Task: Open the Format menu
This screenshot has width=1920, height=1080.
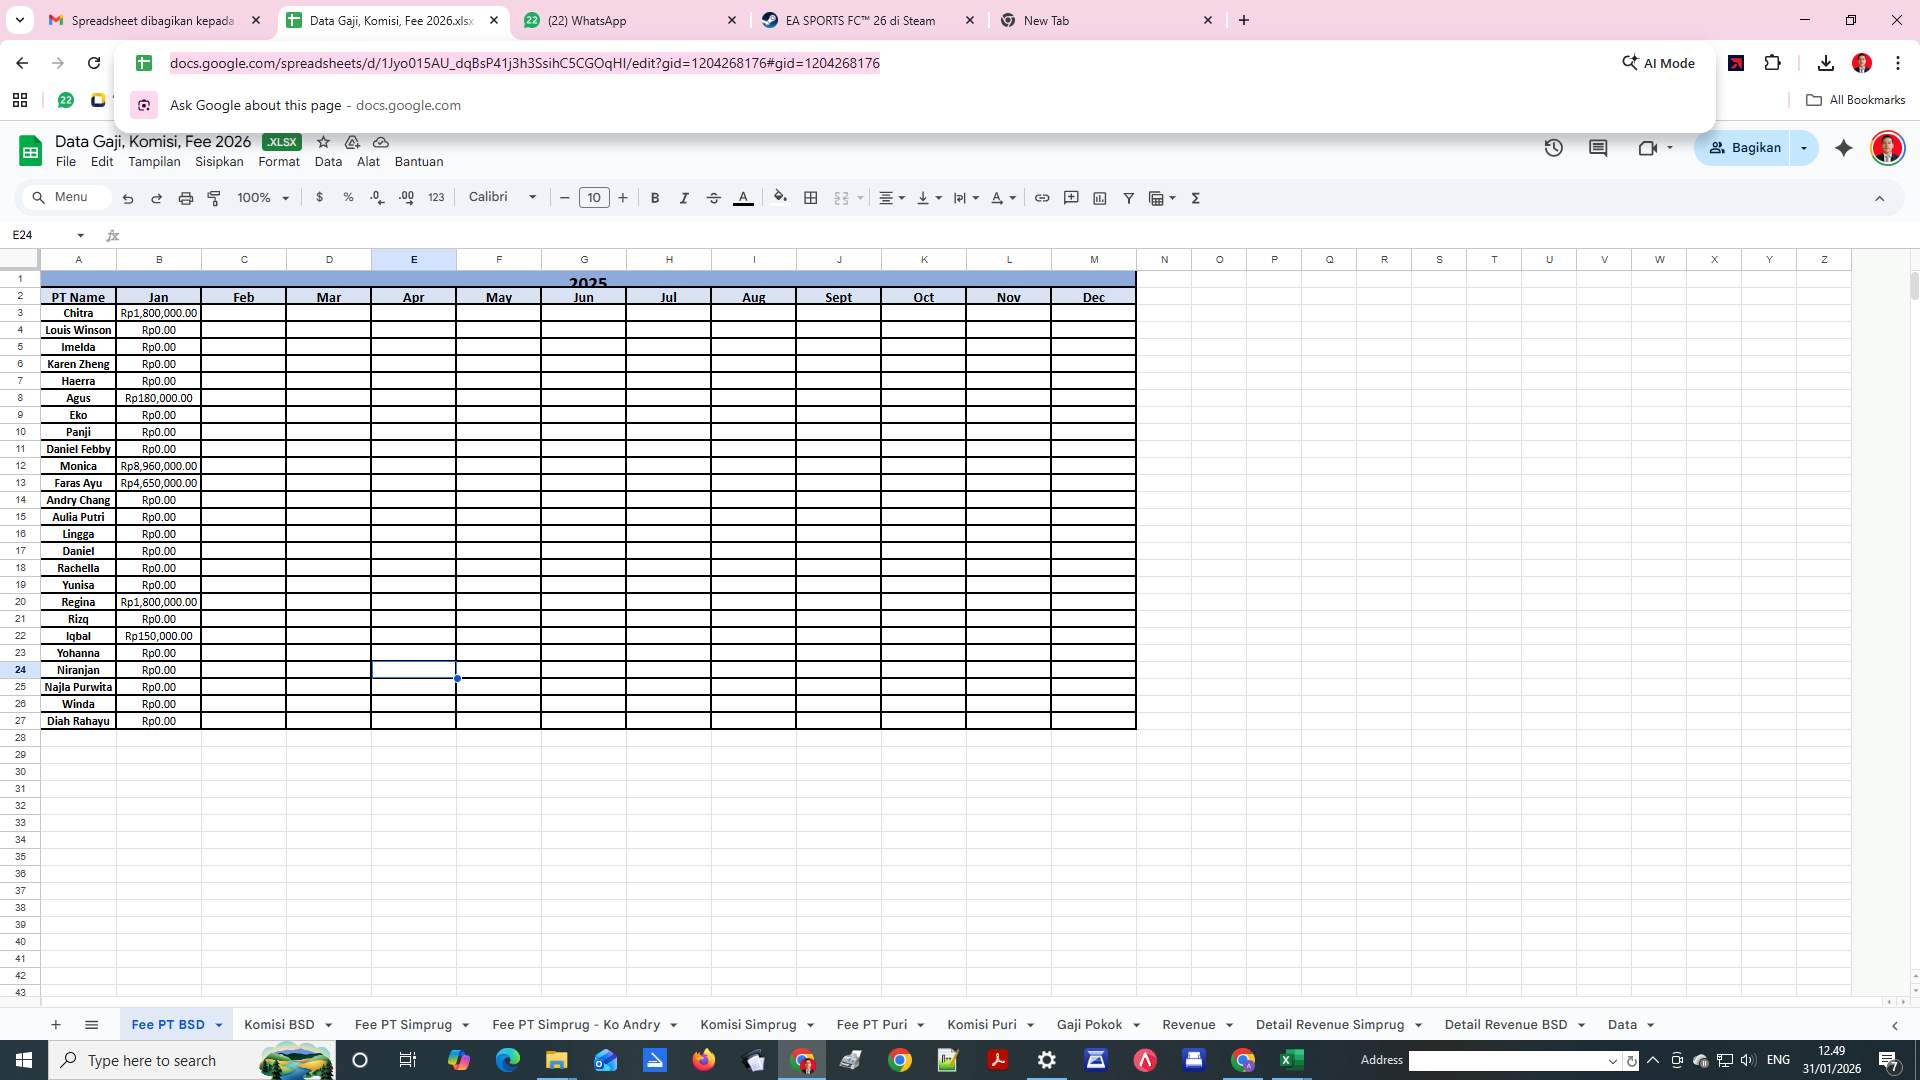Action: pyautogui.click(x=278, y=162)
